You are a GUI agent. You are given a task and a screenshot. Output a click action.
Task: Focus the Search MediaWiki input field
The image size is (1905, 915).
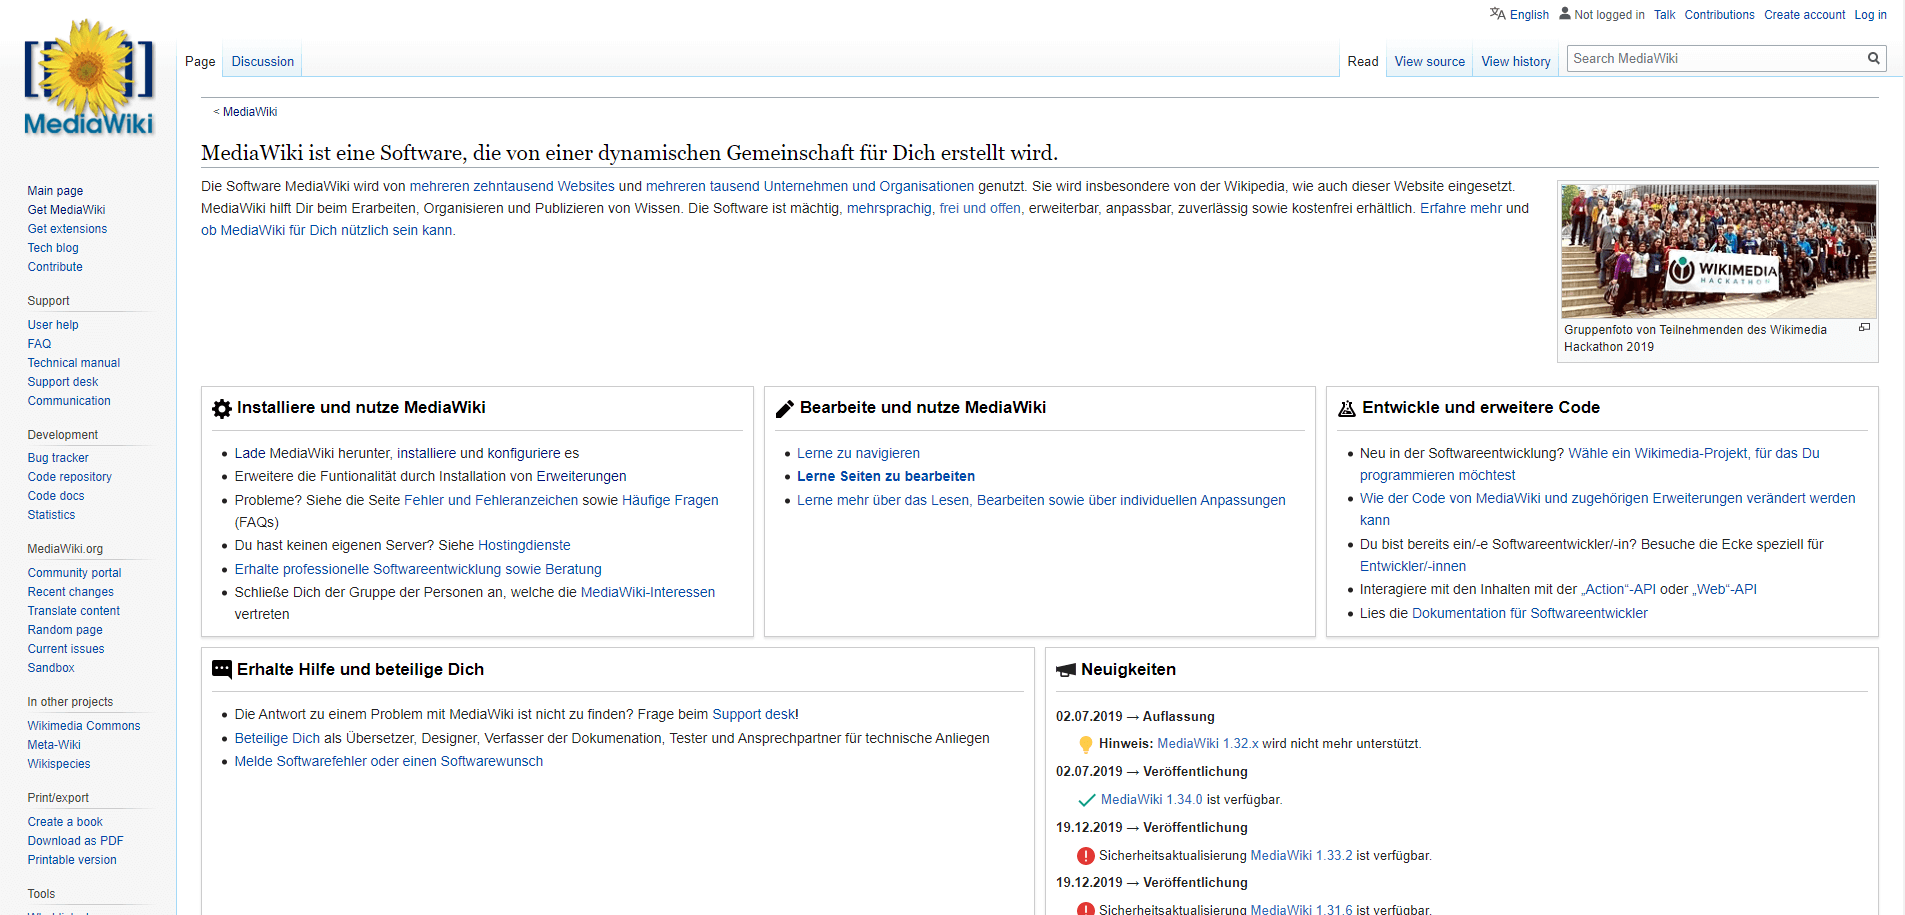pos(1715,59)
